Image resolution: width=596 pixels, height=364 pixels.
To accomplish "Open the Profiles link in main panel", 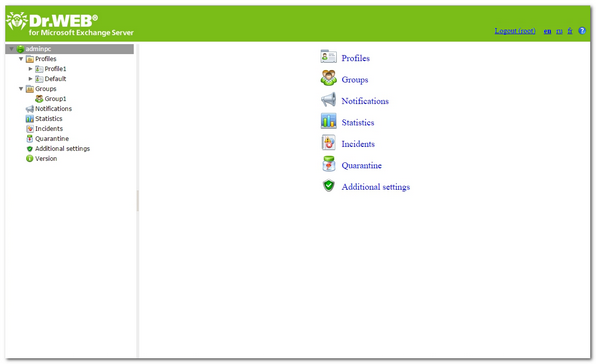I will [355, 58].
